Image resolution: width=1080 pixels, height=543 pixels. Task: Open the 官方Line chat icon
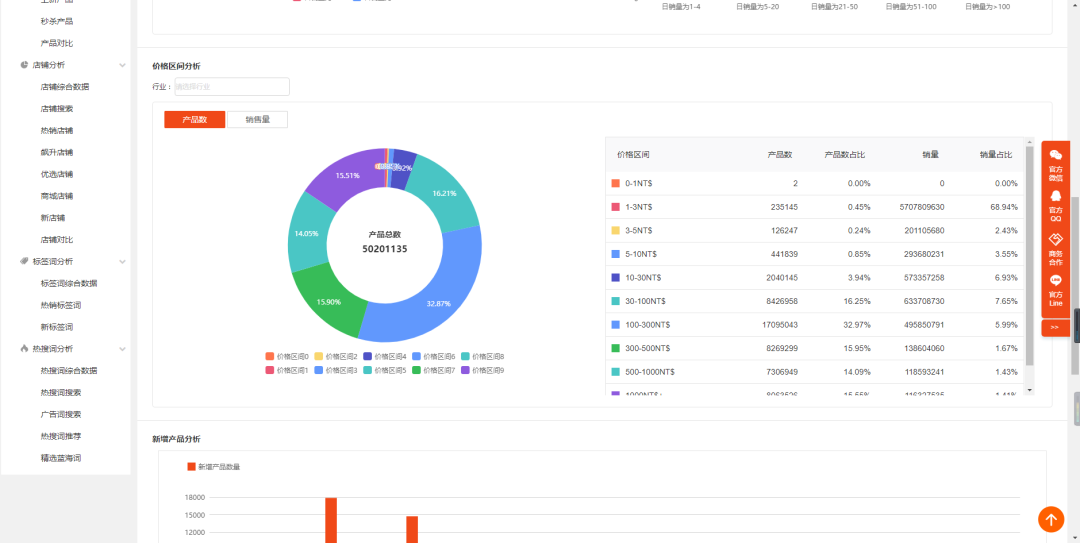point(1055,280)
